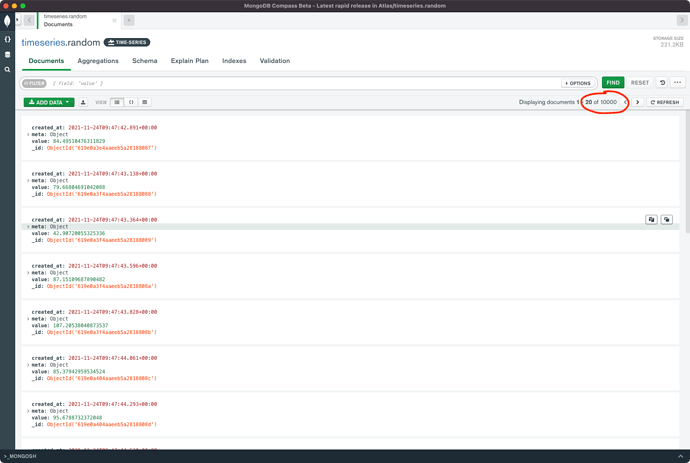Switch to the Indexes tab
The image size is (690, 463).
[234, 61]
